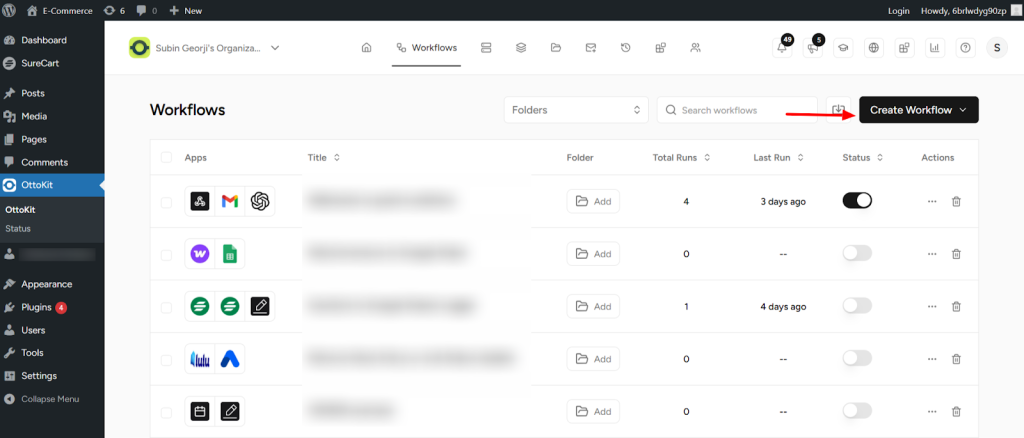Click the import workflow icon beside search
The width and height of the screenshot is (1024, 438).
click(838, 110)
